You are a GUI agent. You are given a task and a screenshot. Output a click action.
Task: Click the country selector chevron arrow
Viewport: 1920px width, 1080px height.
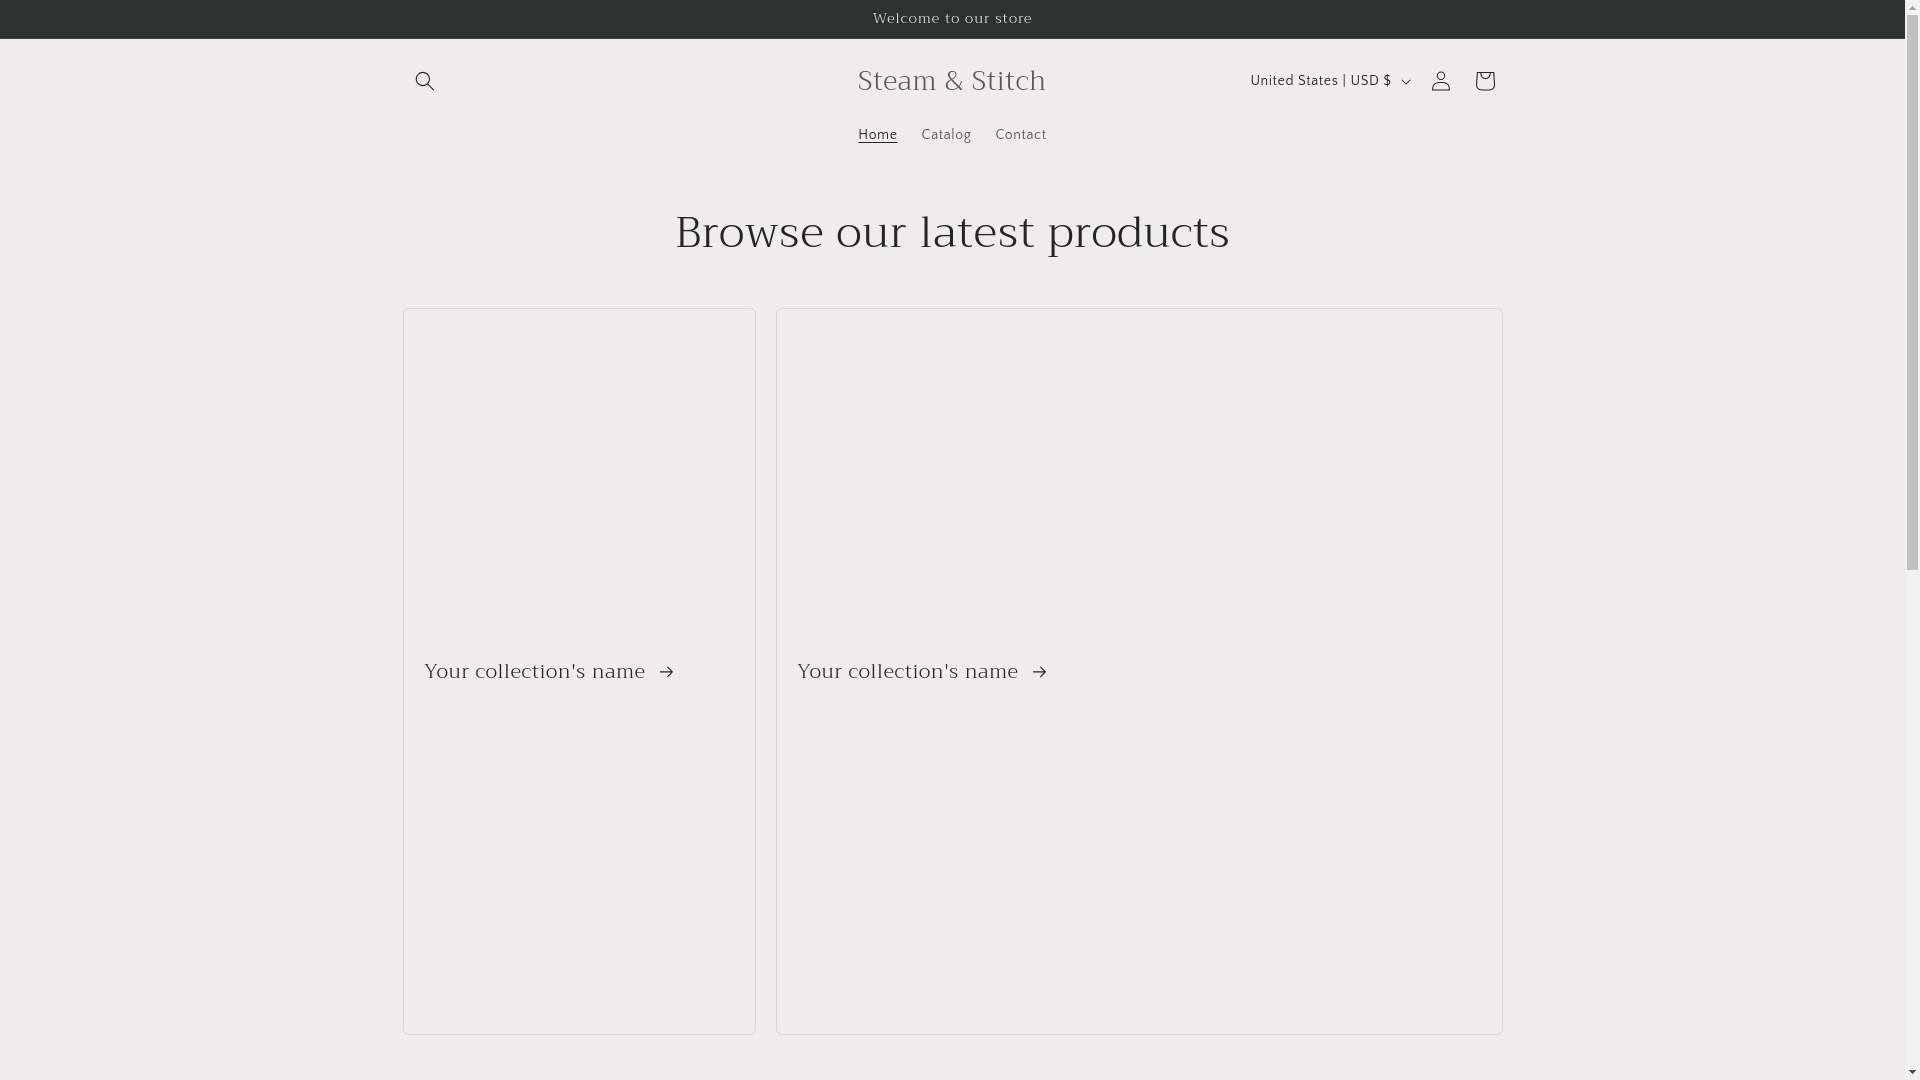pyautogui.click(x=1405, y=82)
